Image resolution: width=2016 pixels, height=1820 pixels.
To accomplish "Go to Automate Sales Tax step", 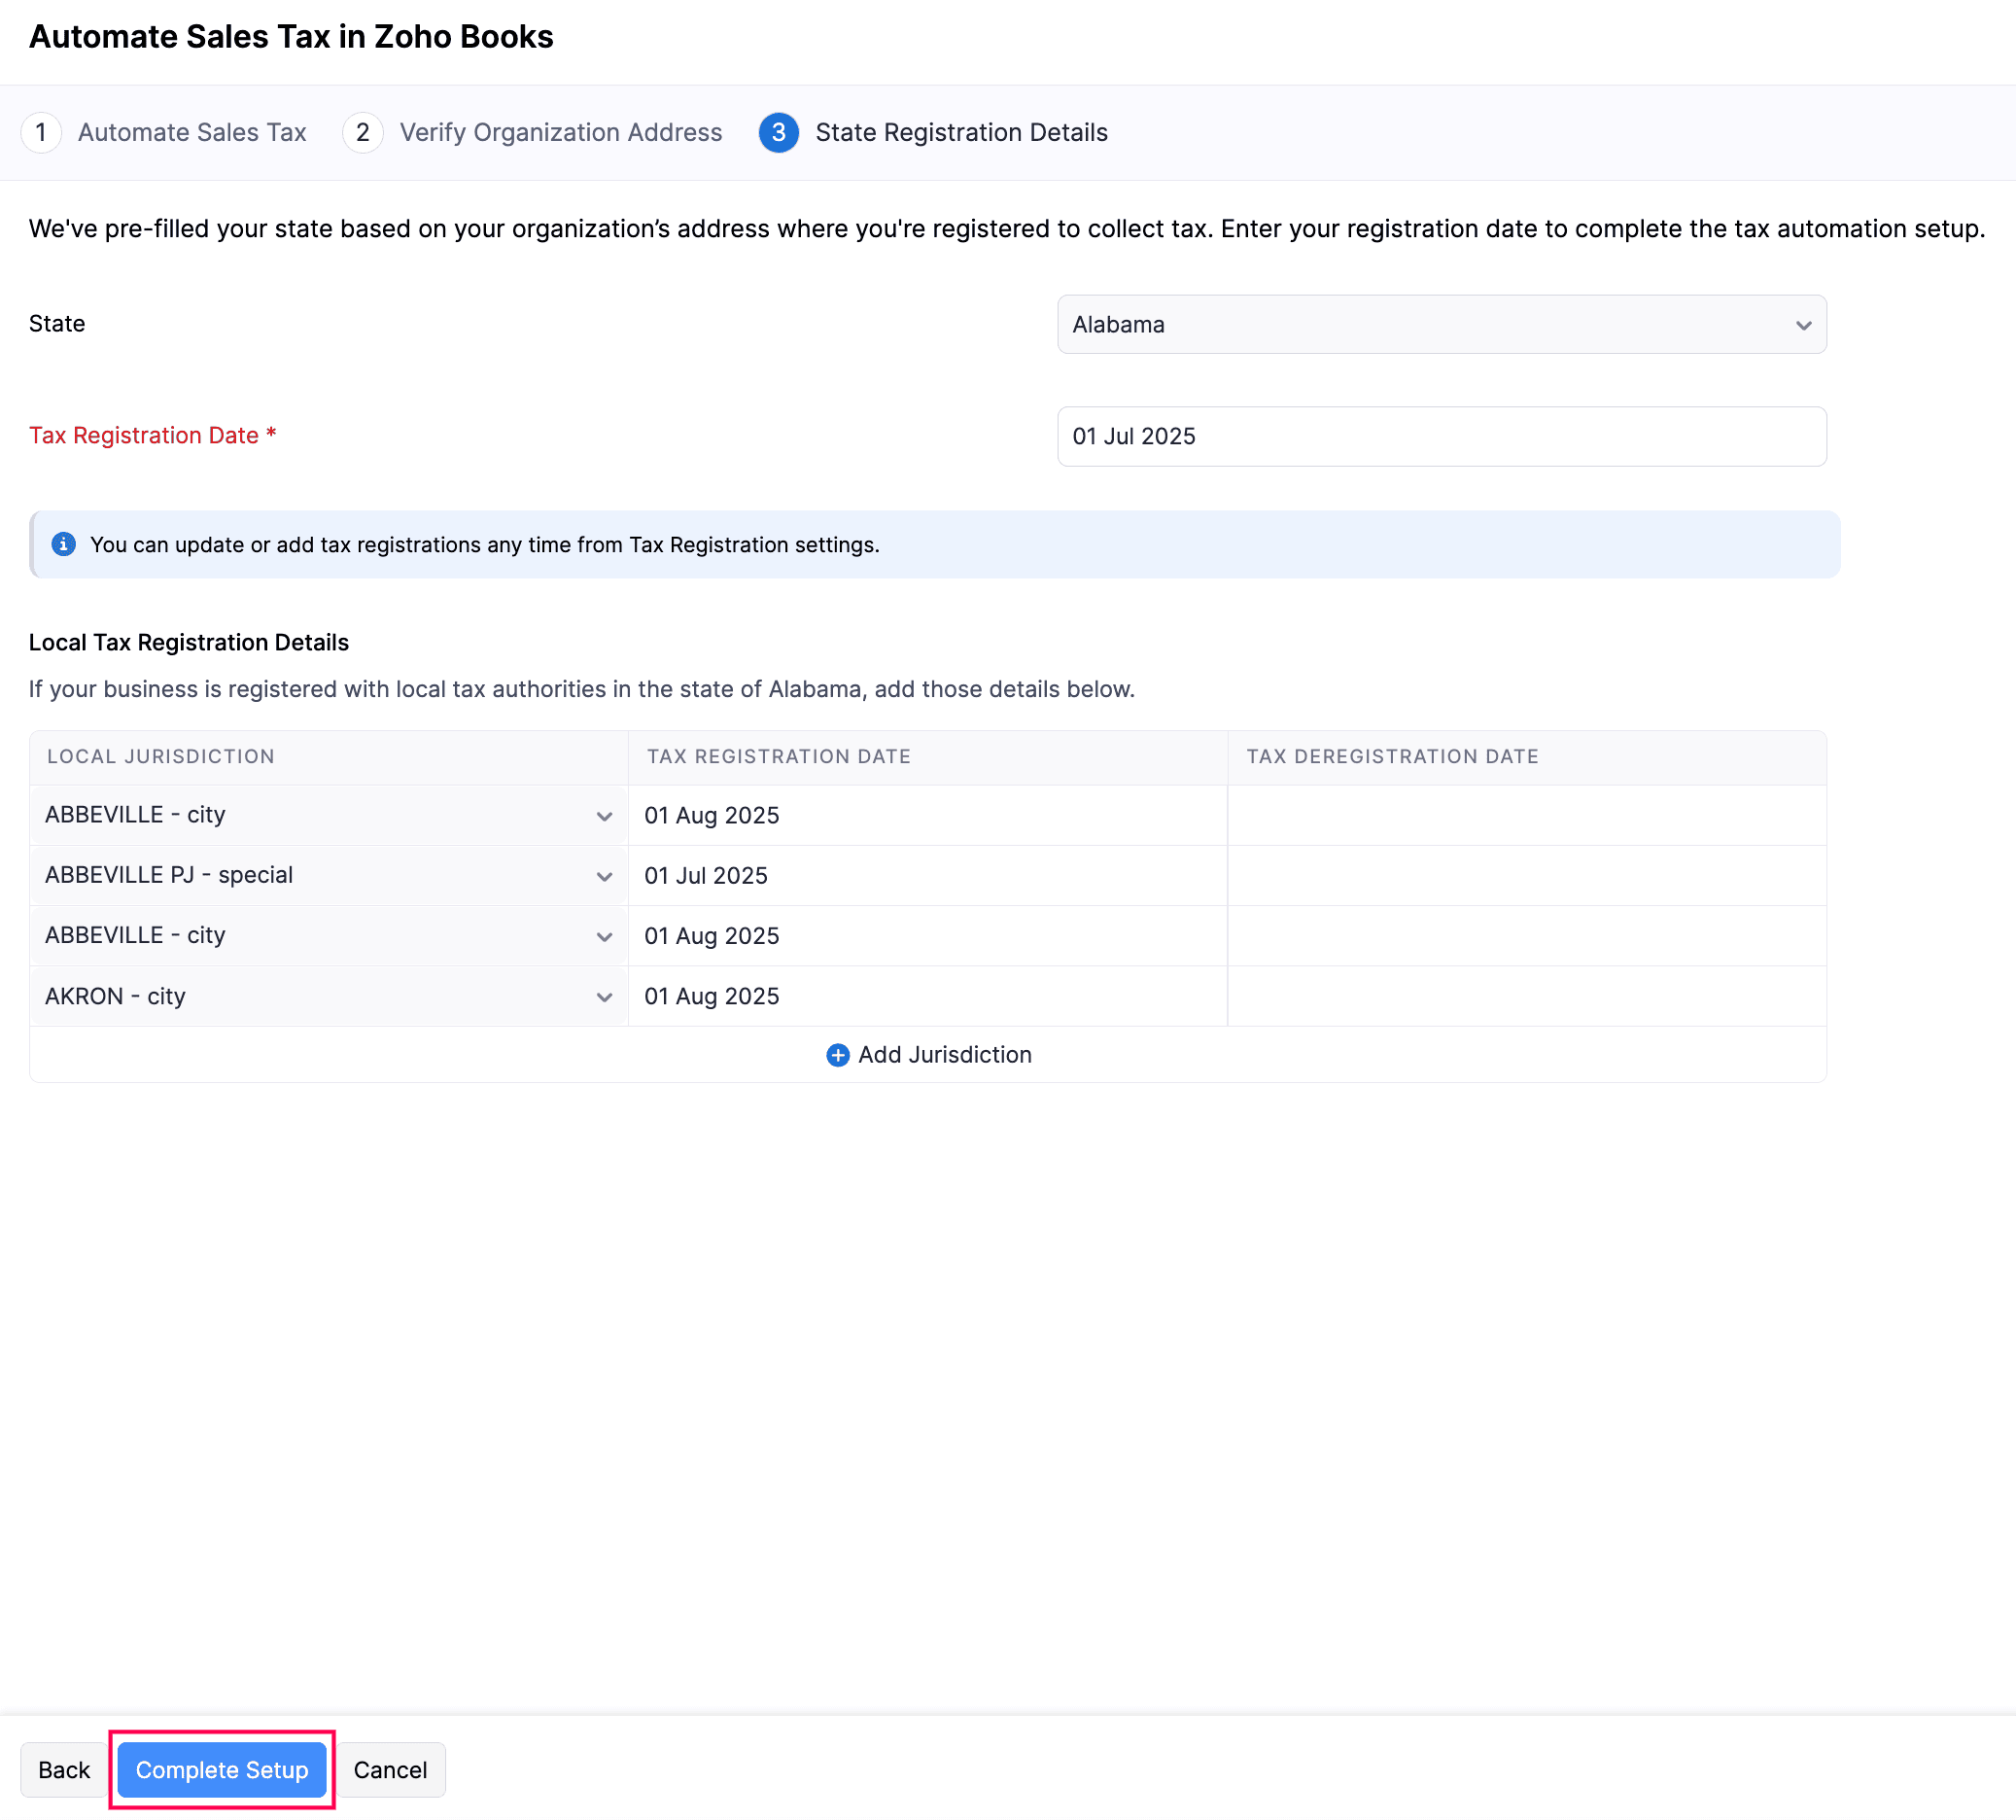I will 192,133.
